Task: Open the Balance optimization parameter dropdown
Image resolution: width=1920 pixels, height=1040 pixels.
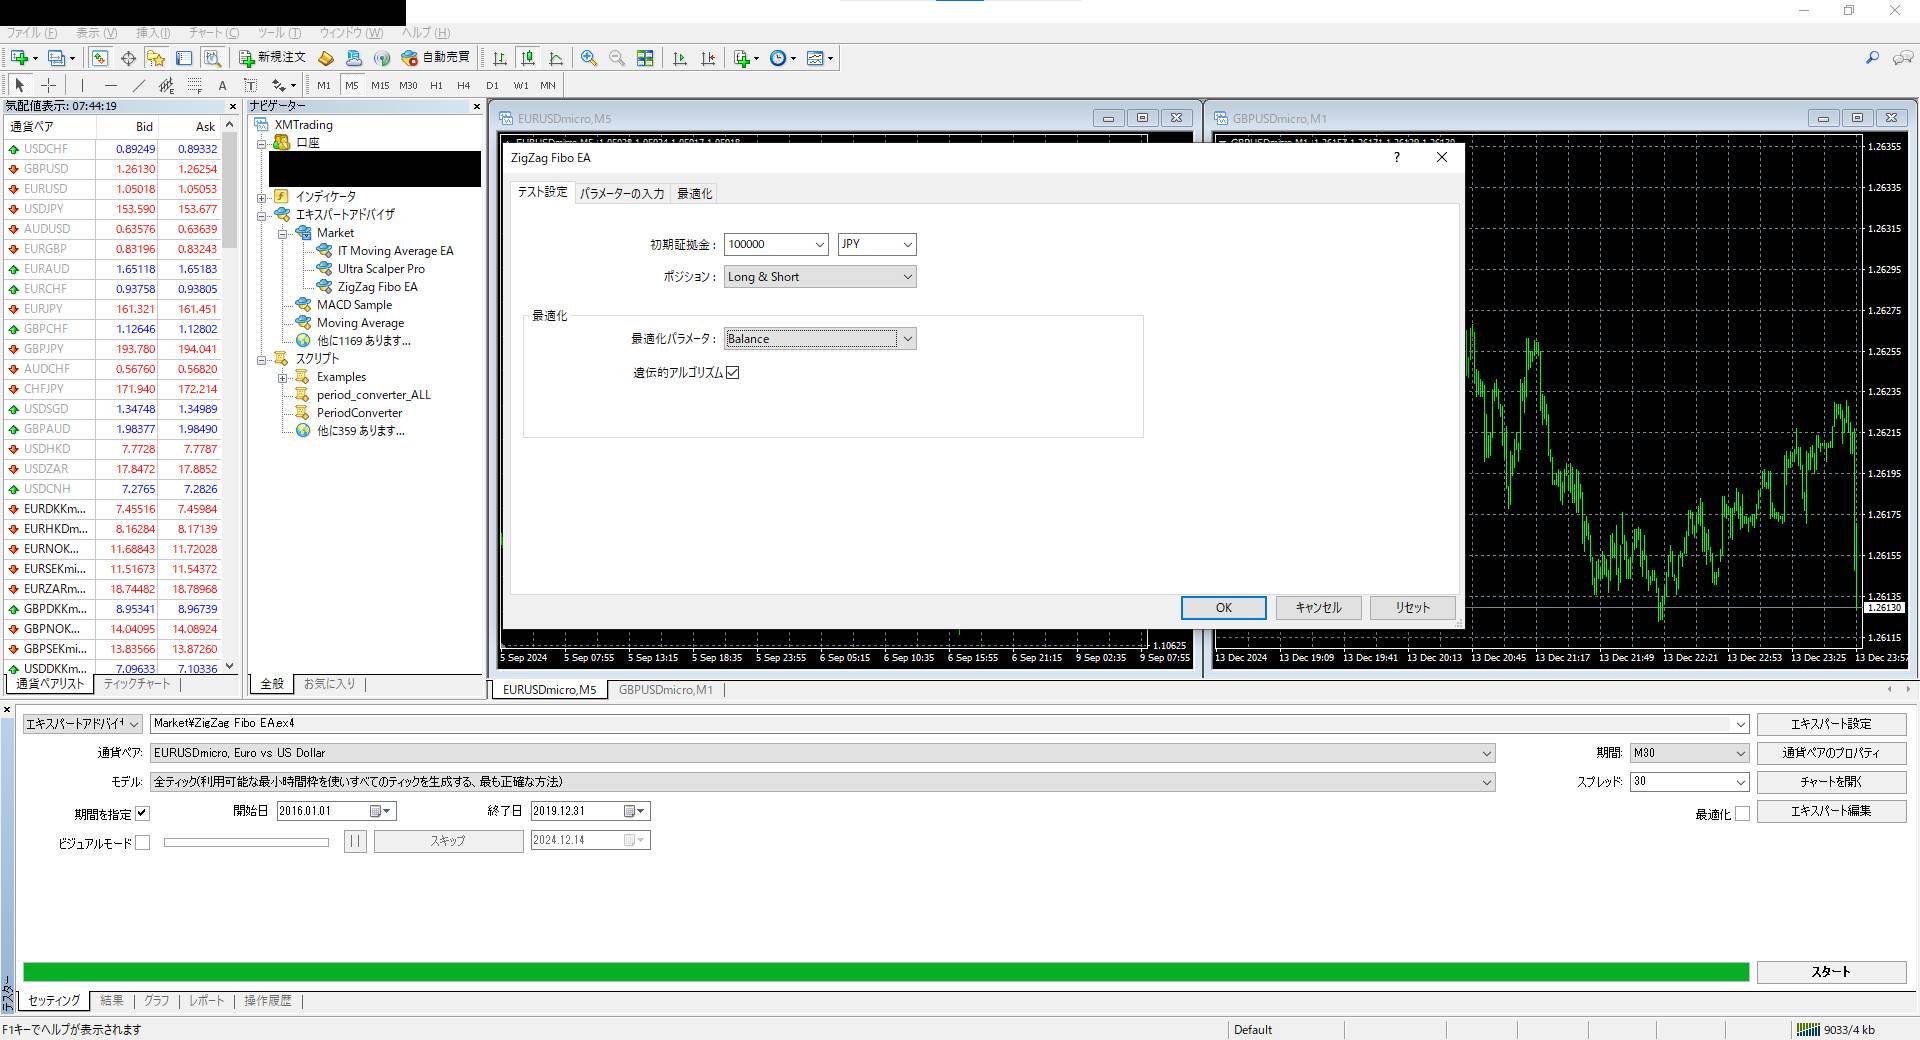Action: pyautogui.click(x=820, y=339)
